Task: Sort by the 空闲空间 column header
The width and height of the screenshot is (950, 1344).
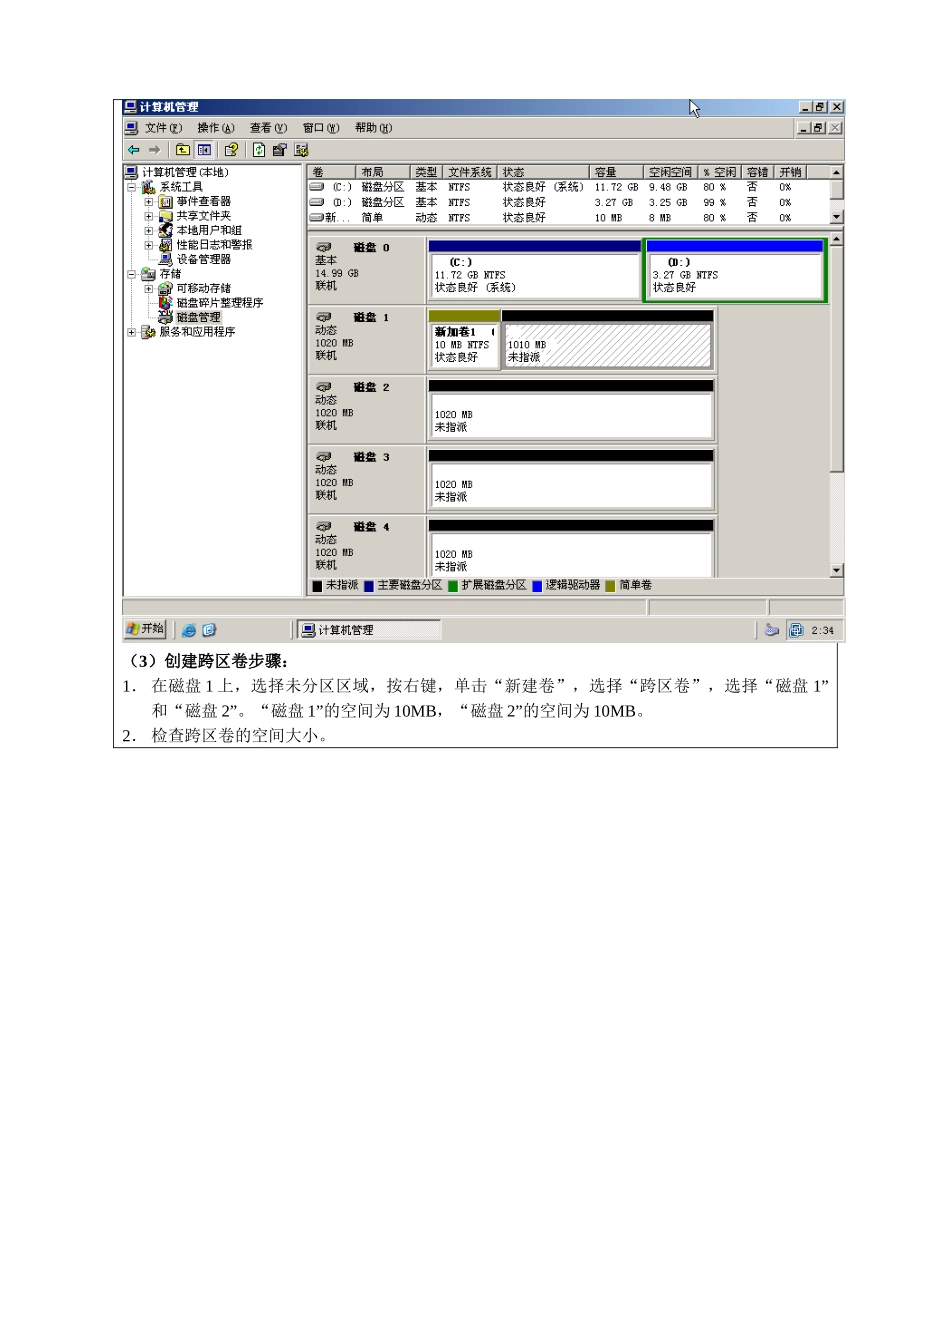Action: (x=670, y=172)
